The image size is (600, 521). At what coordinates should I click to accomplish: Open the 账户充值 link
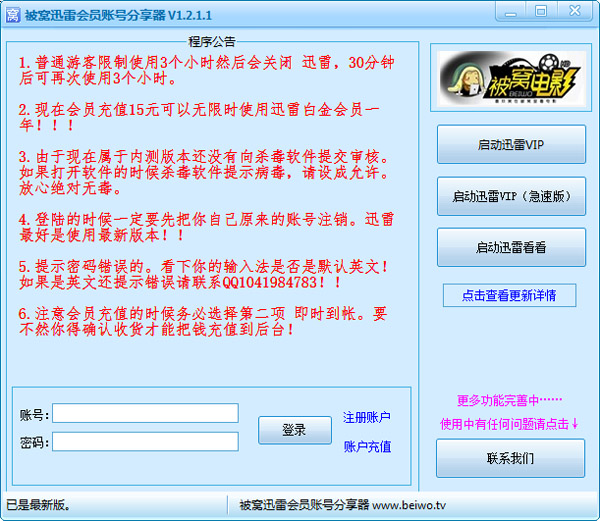pos(367,446)
